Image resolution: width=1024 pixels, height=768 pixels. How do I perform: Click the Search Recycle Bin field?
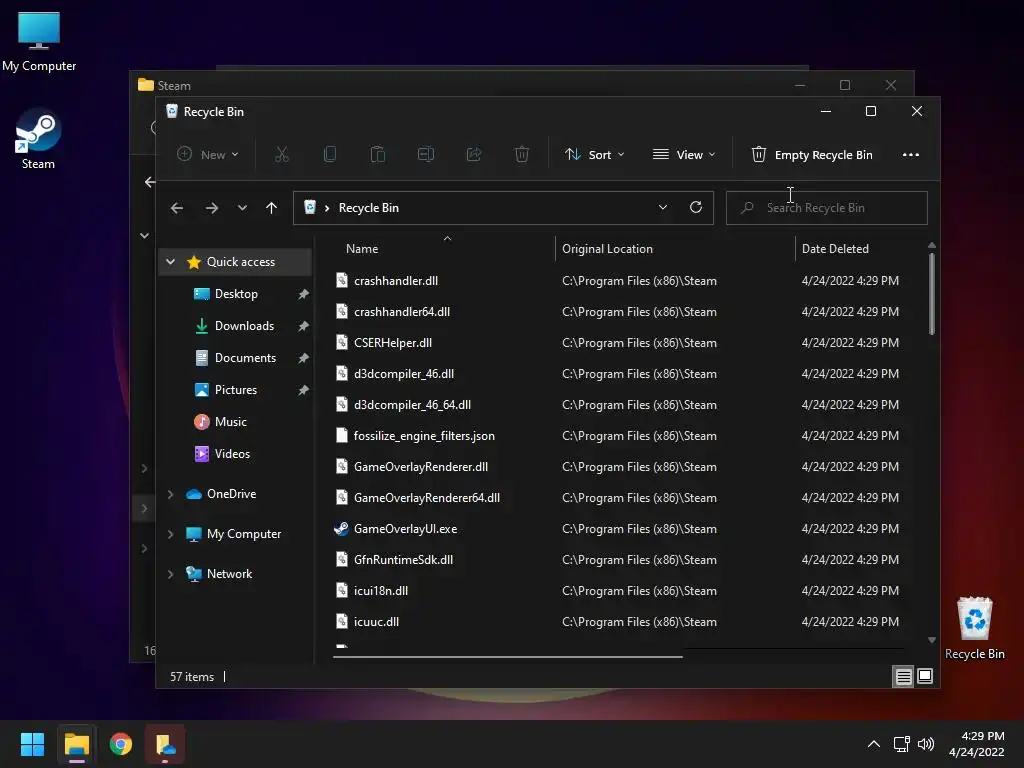827,208
